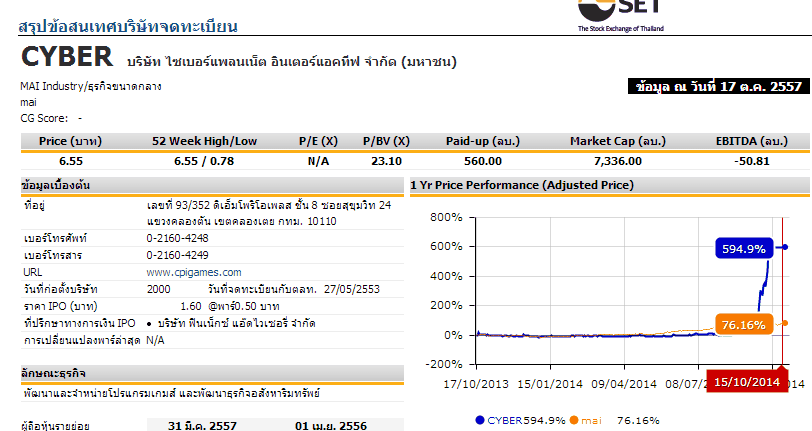This screenshot has height=431, width=812.
Task: Select the 594.9% blue chart label
Action: tap(744, 248)
